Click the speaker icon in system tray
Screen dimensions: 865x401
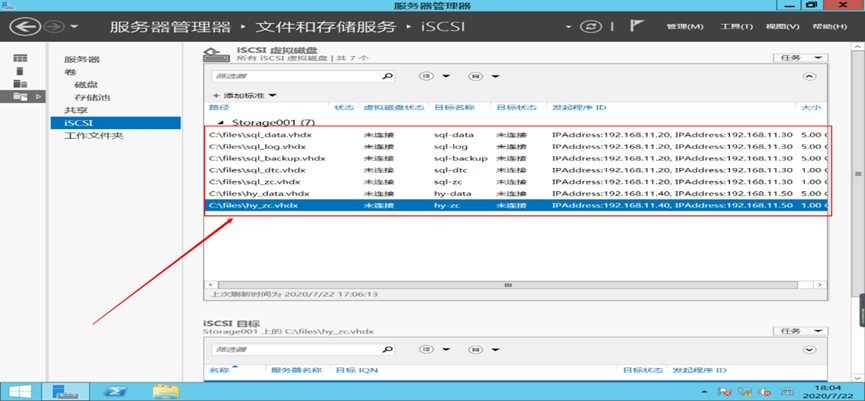765,391
